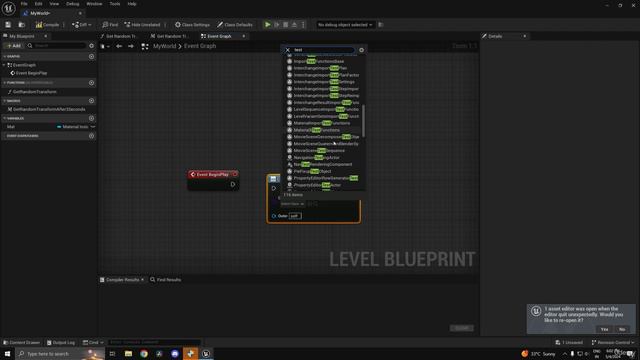The height and width of the screenshot is (360, 640).
Task: Add a new function with plus icon
Action: coord(91,83)
